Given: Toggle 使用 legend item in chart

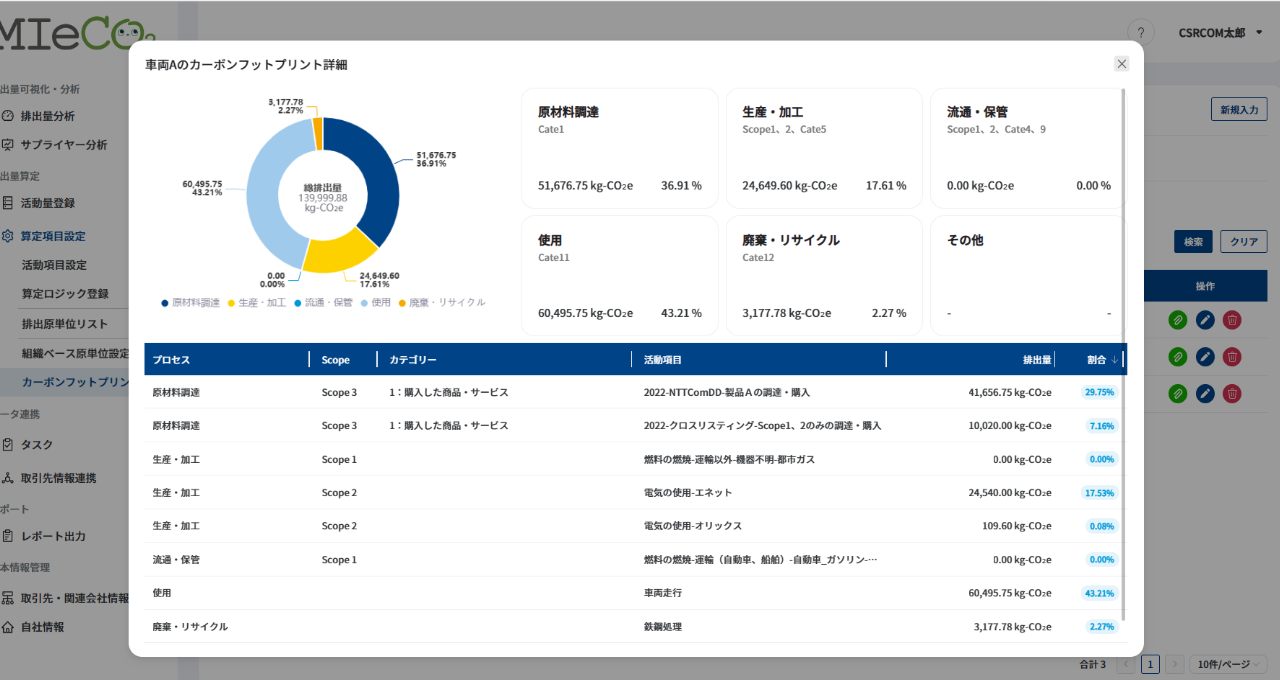Looking at the screenshot, I should [376, 302].
